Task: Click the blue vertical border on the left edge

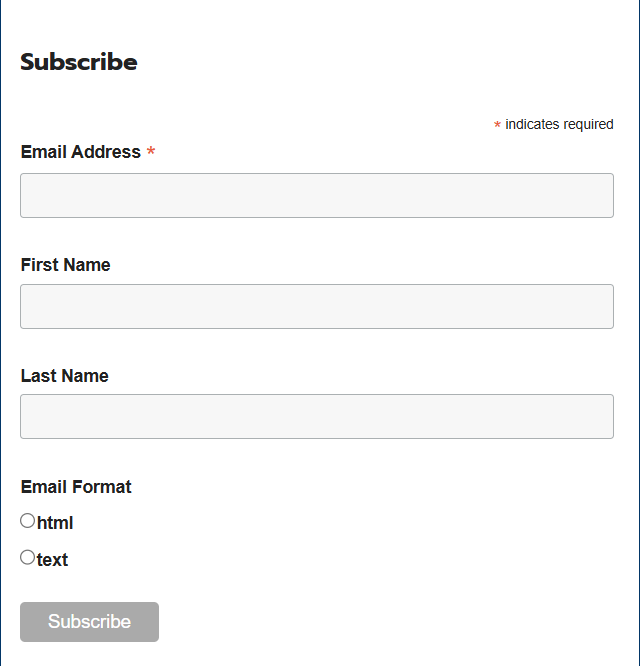Action: pos(1,333)
